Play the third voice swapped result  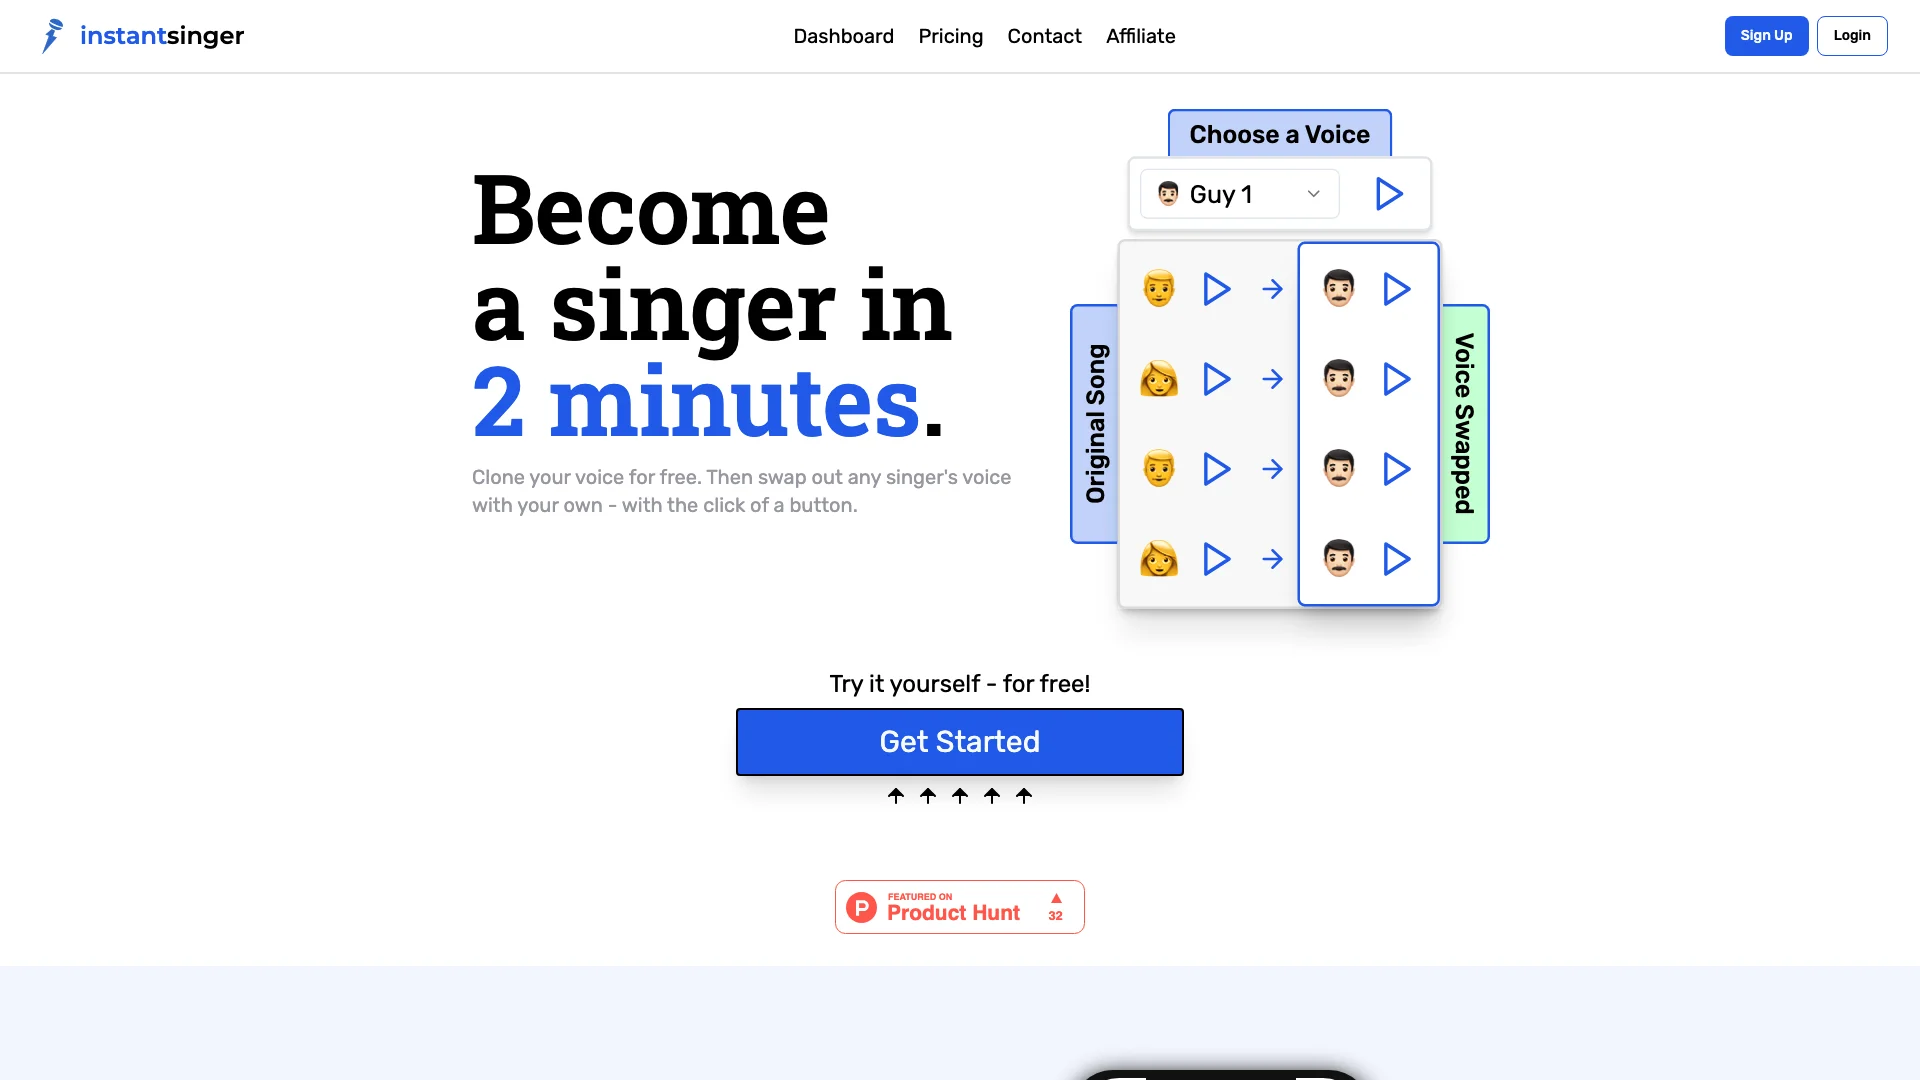(x=1395, y=468)
